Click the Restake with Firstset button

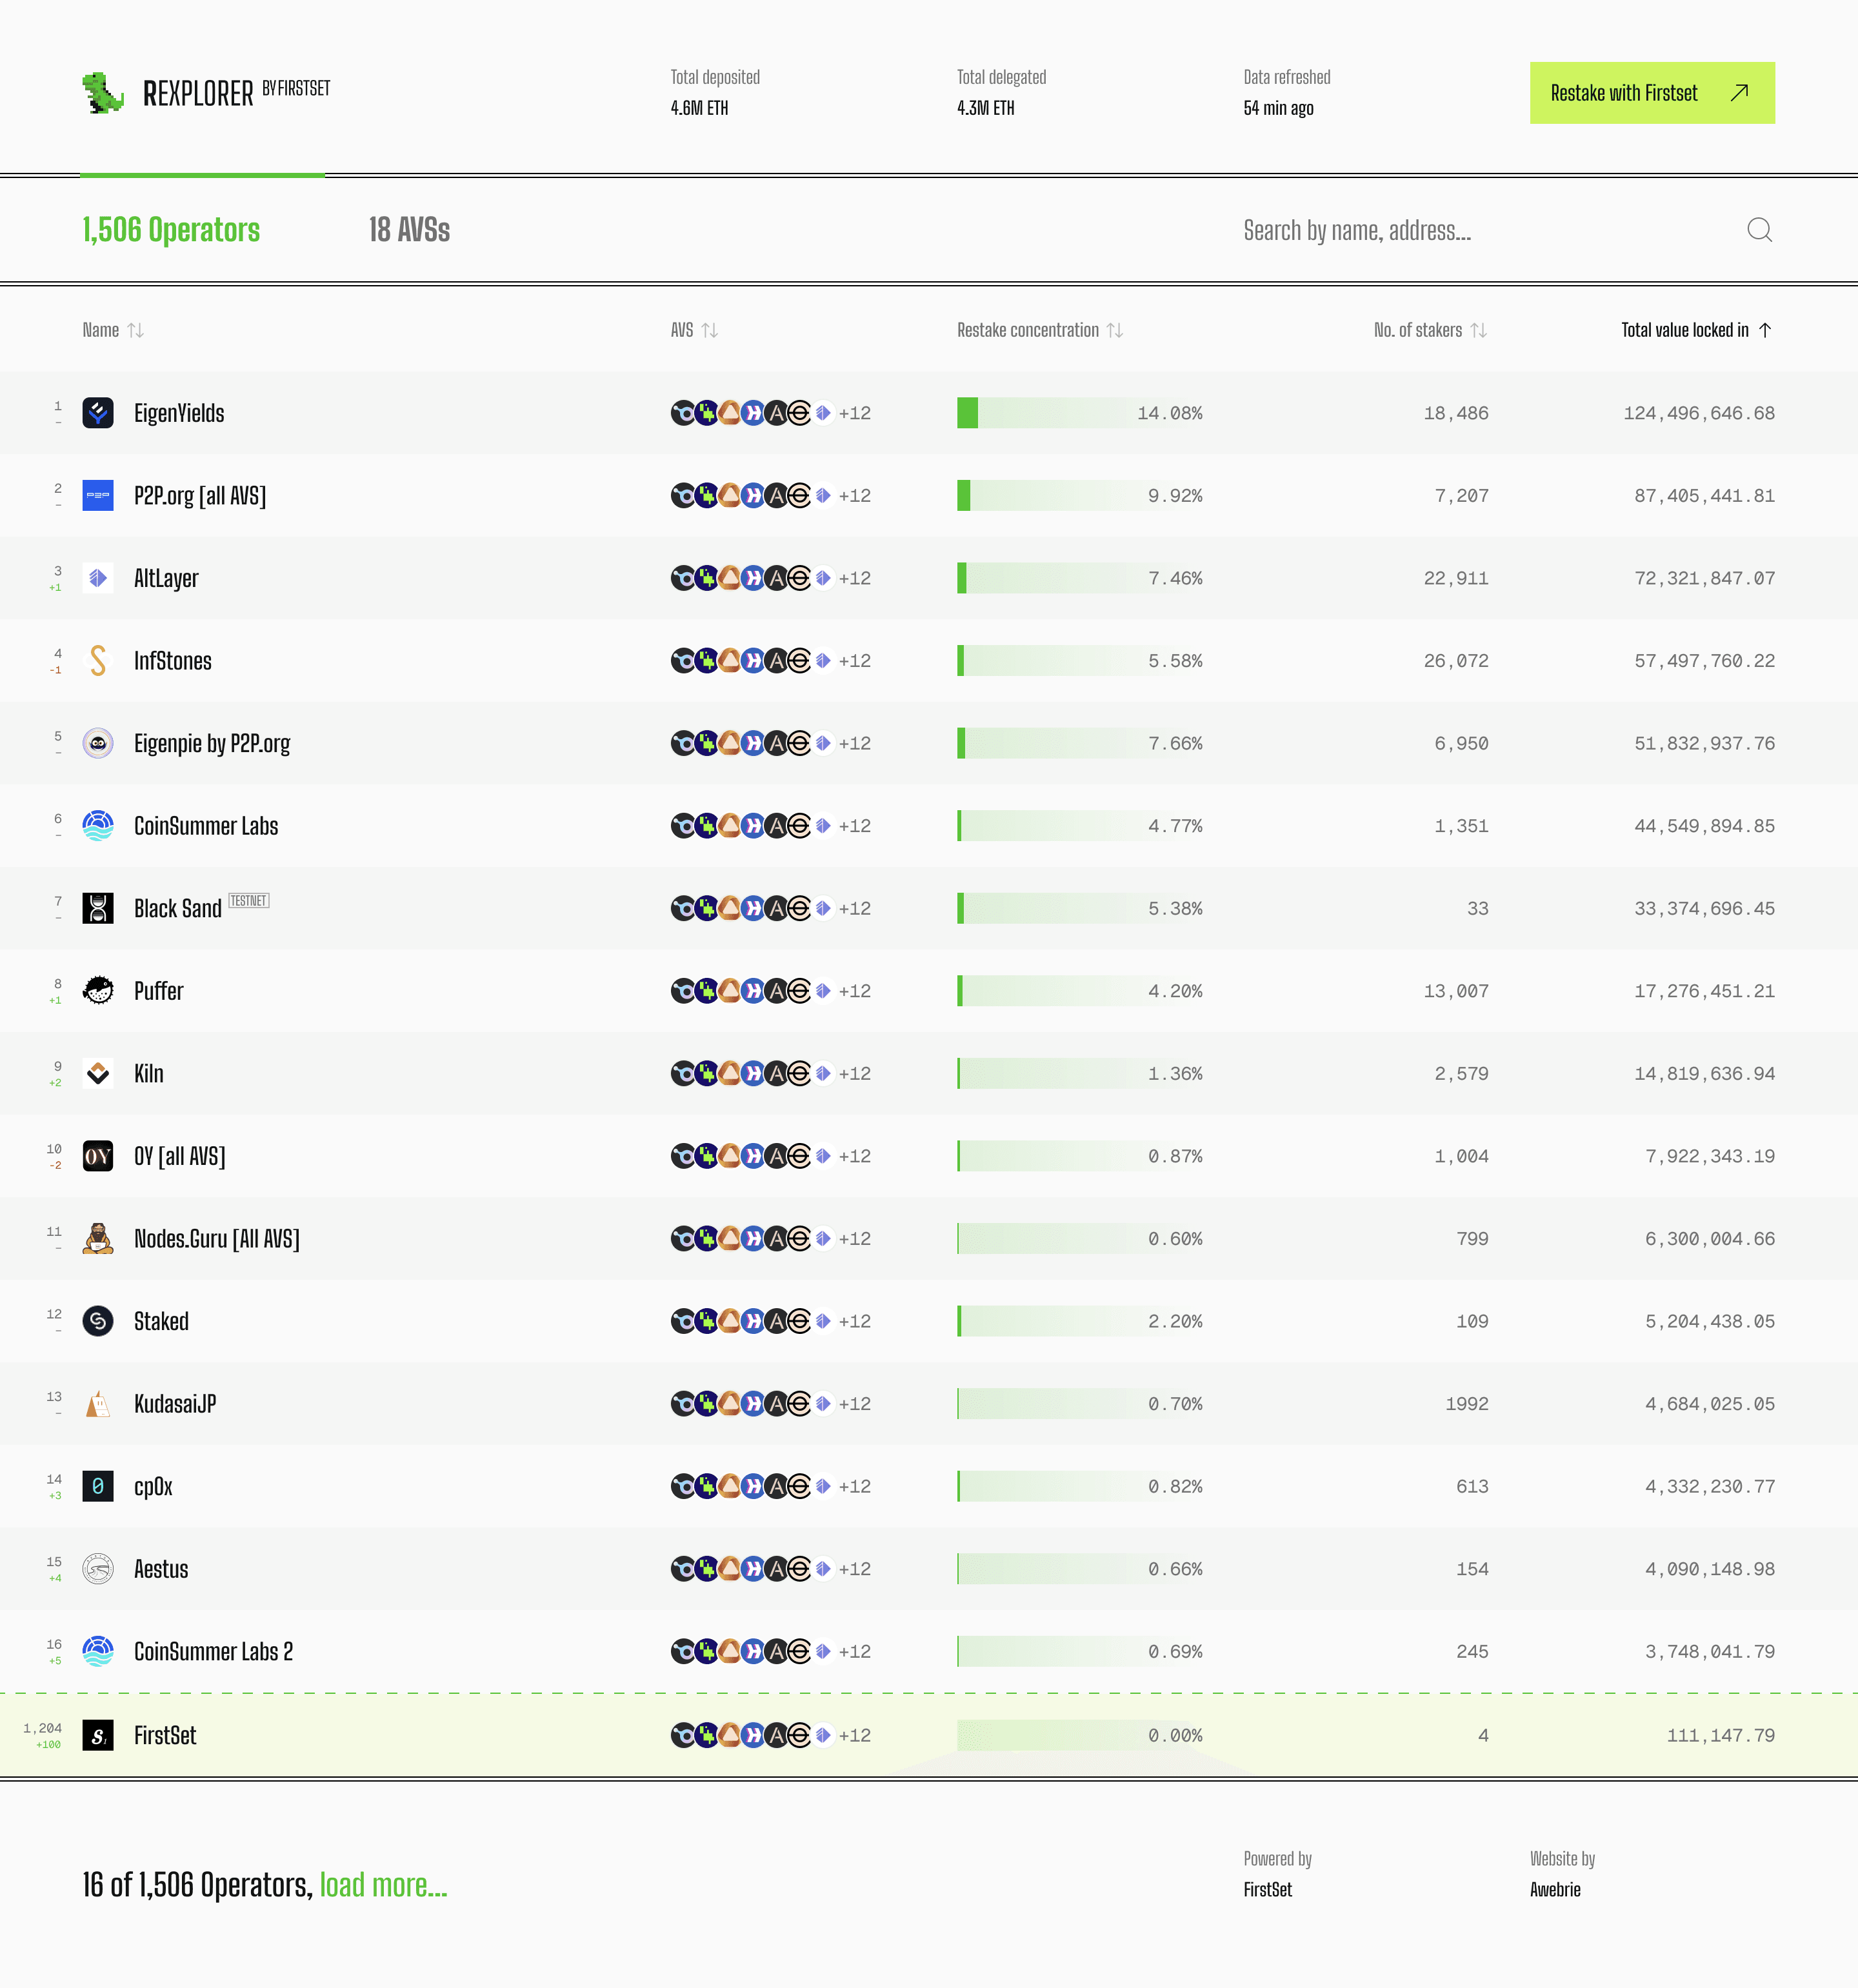click(x=1651, y=93)
